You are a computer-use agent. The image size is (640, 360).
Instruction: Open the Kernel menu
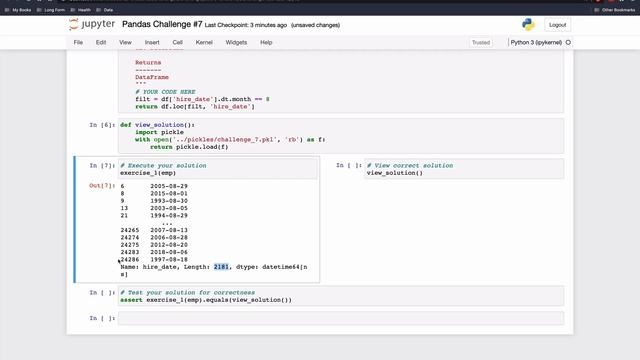tap(204, 42)
